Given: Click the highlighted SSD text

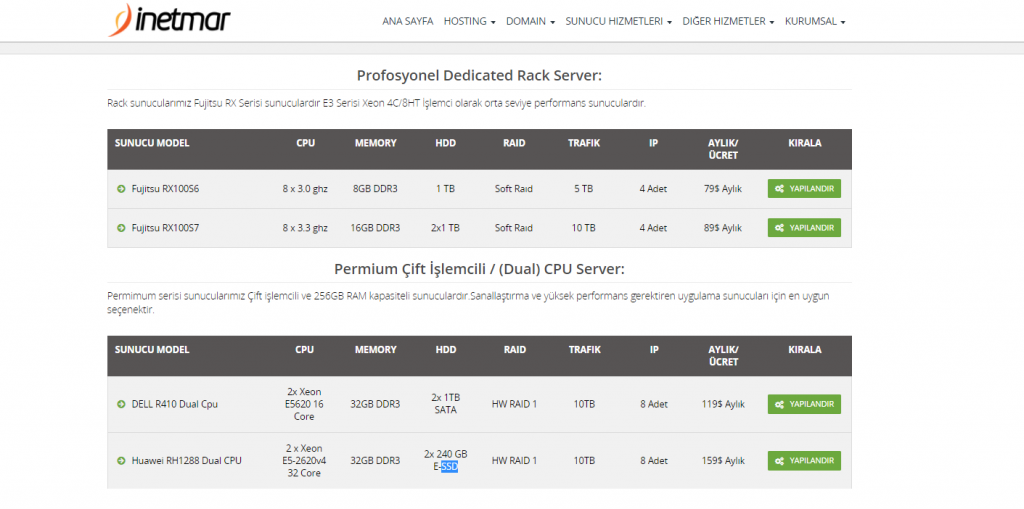Looking at the screenshot, I should [x=449, y=467].
